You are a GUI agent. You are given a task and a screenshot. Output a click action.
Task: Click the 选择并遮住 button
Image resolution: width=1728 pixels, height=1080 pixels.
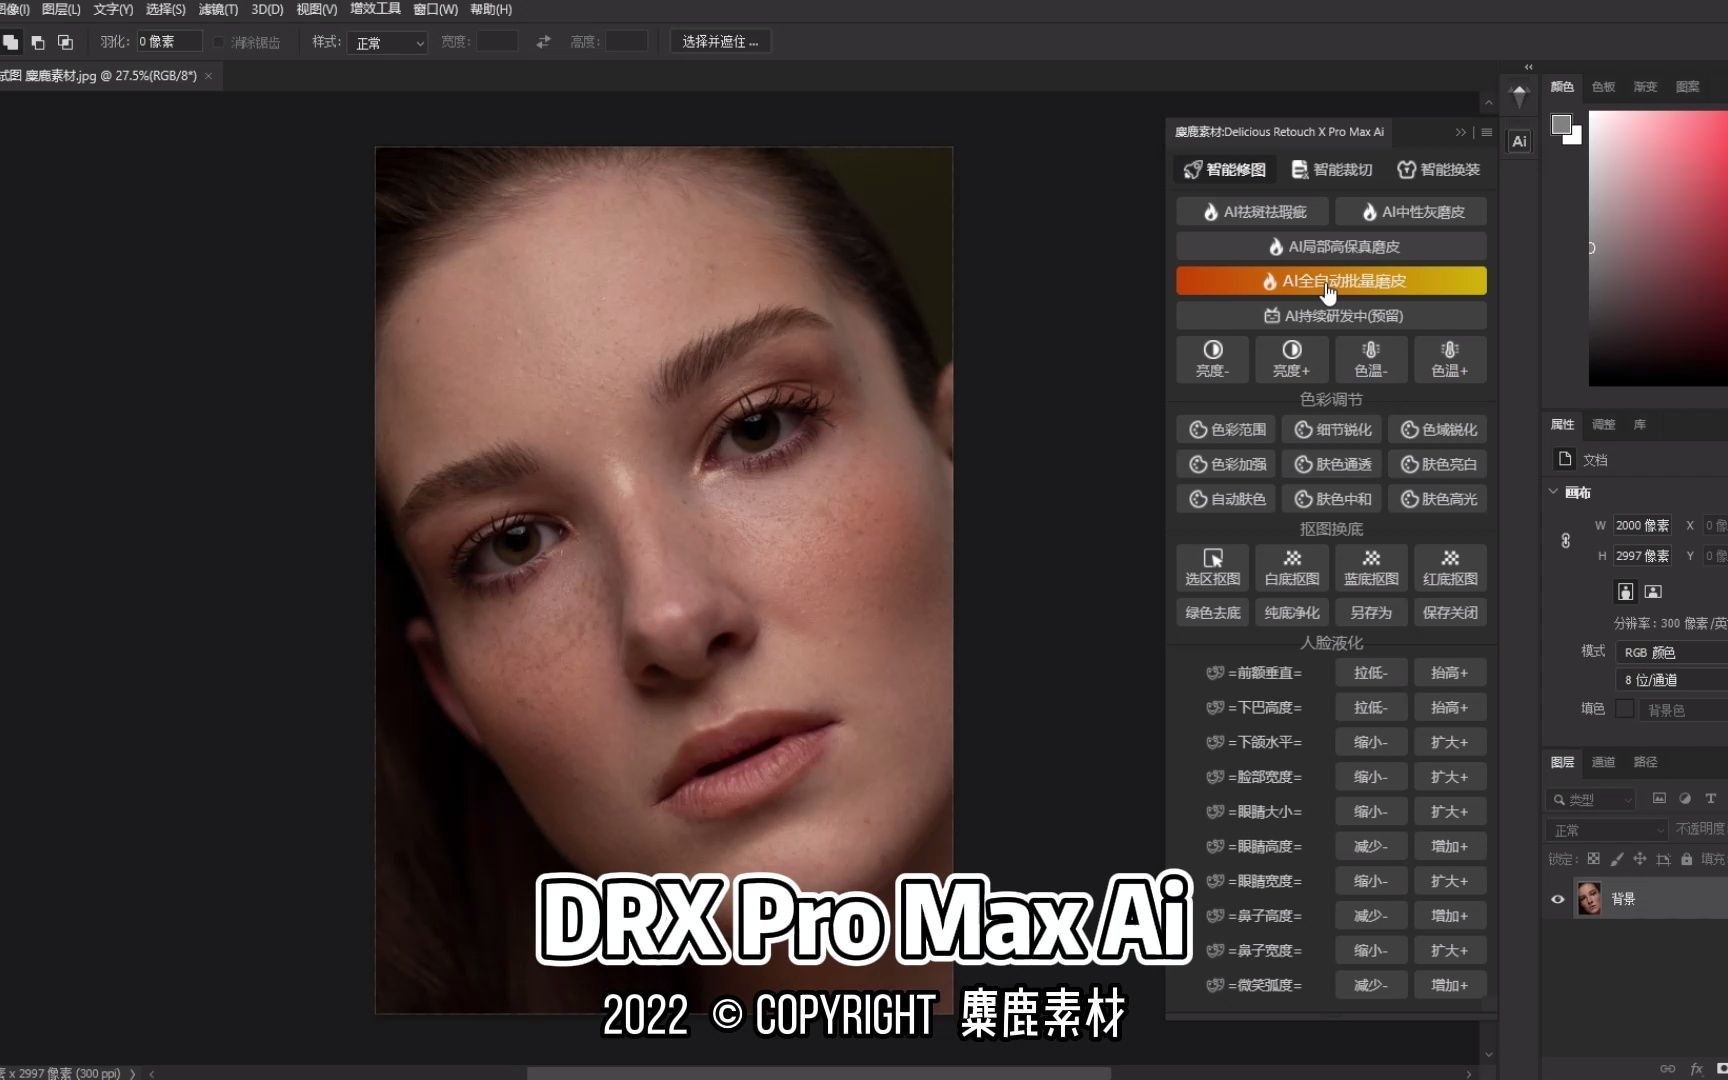tap(720, 41)
